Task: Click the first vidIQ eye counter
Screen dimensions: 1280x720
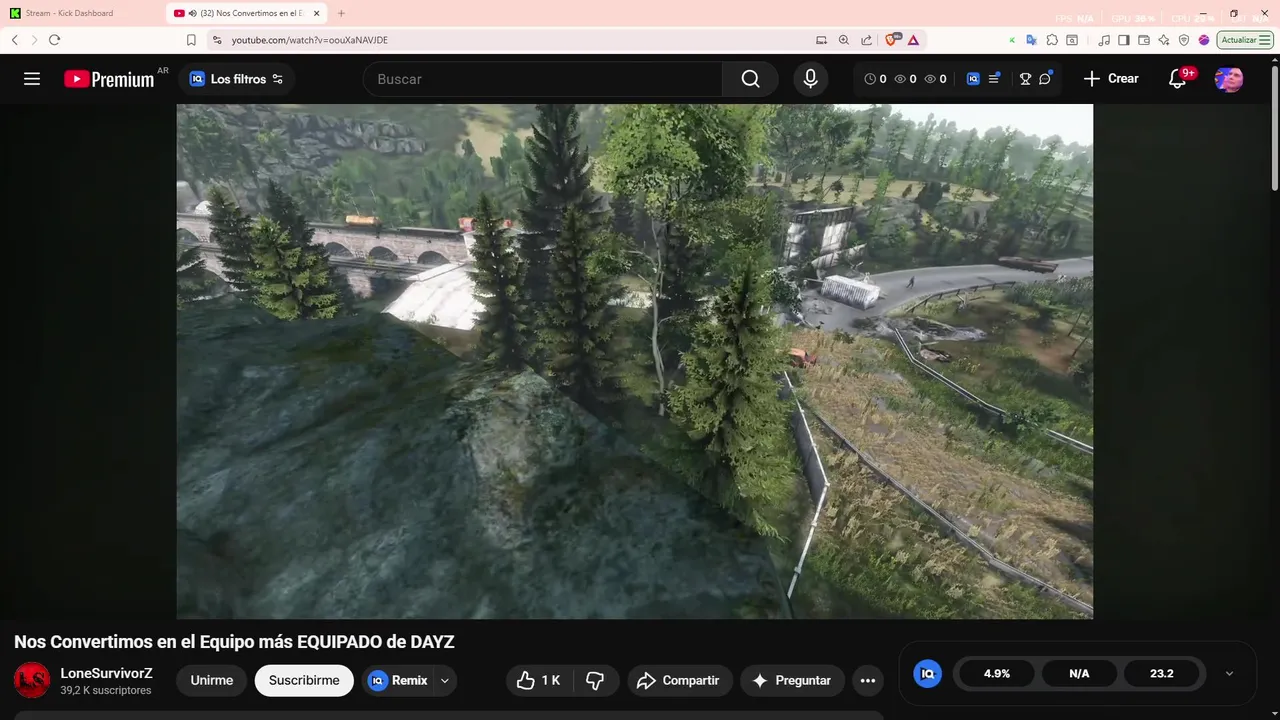Action: click(906, 79)
